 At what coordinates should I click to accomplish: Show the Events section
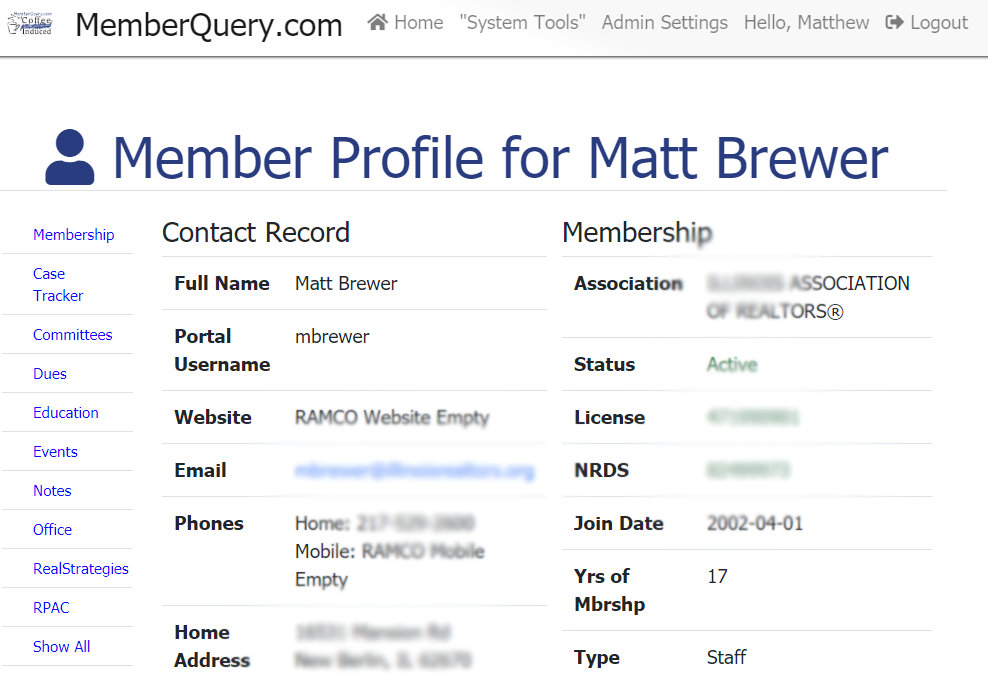(55, 452)
